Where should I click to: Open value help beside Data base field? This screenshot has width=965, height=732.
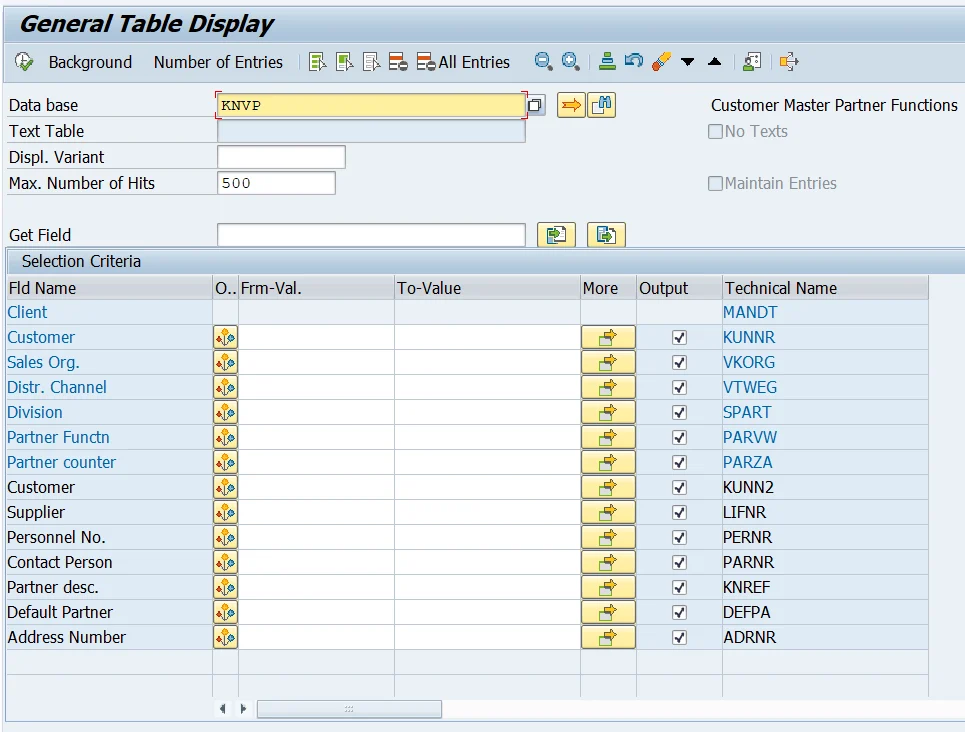pyautogui.click(x=535, y=105)
